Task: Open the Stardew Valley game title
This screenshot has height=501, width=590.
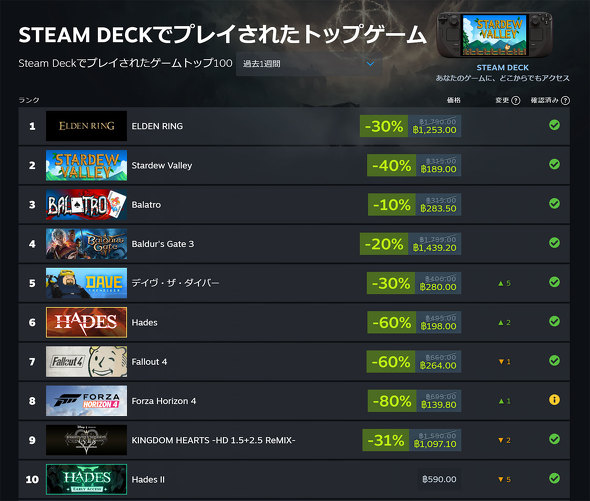Action: (162, 166)
